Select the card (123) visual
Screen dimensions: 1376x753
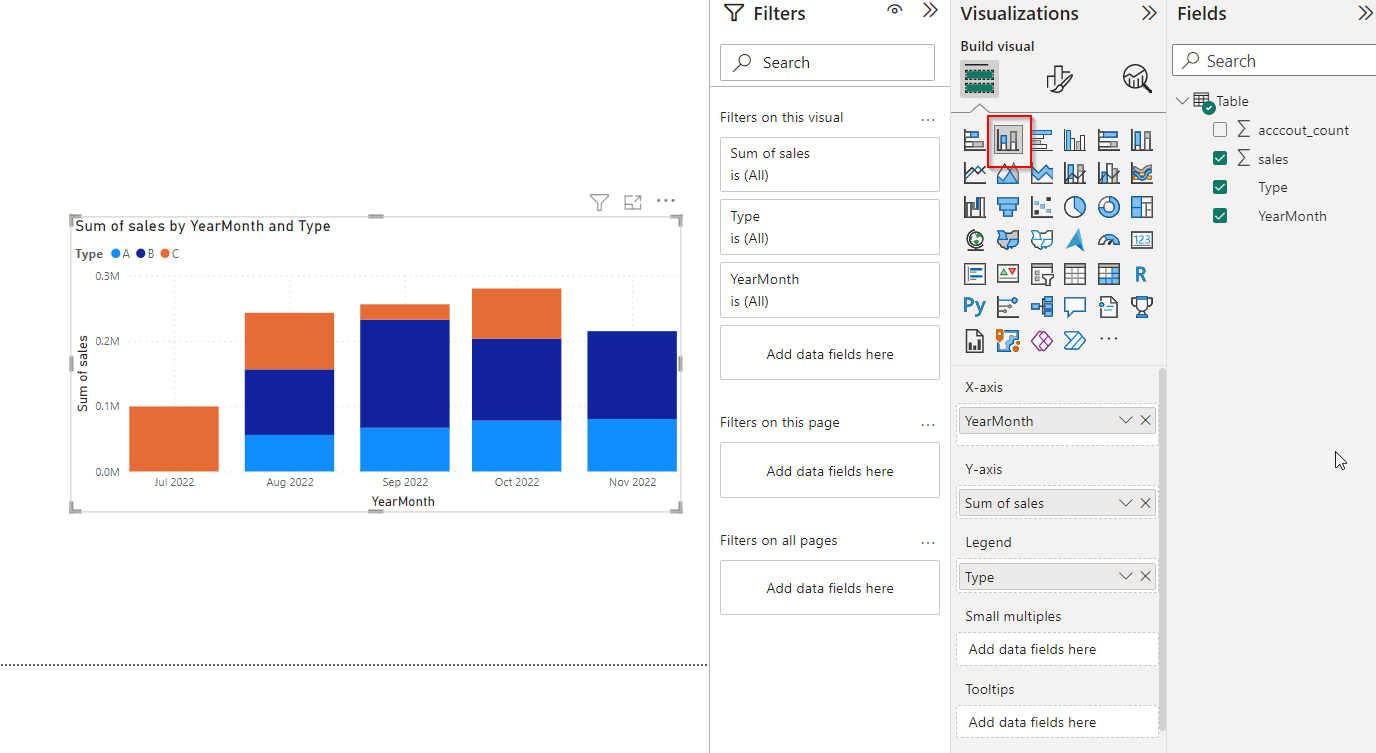(x=1142, y=240)
